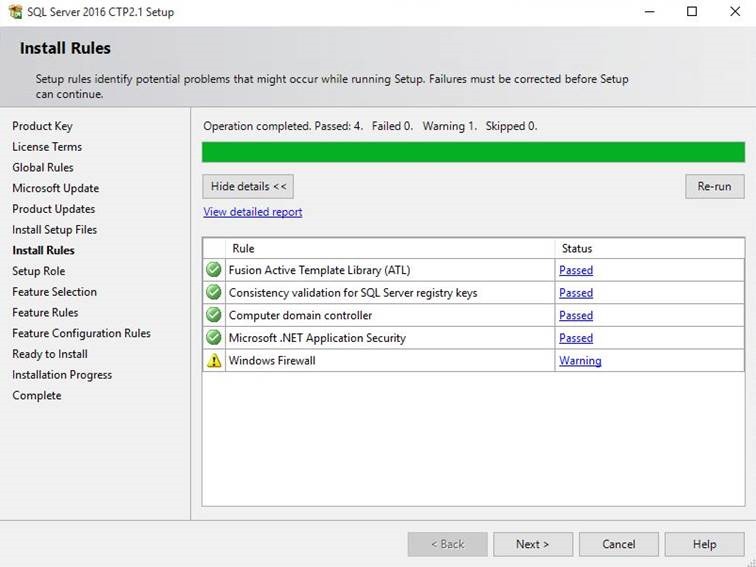The height and width of the screenshot is (567, 756).
Task: Select the Product Key step
Action: pyautogui.click(x=42, y=126)
